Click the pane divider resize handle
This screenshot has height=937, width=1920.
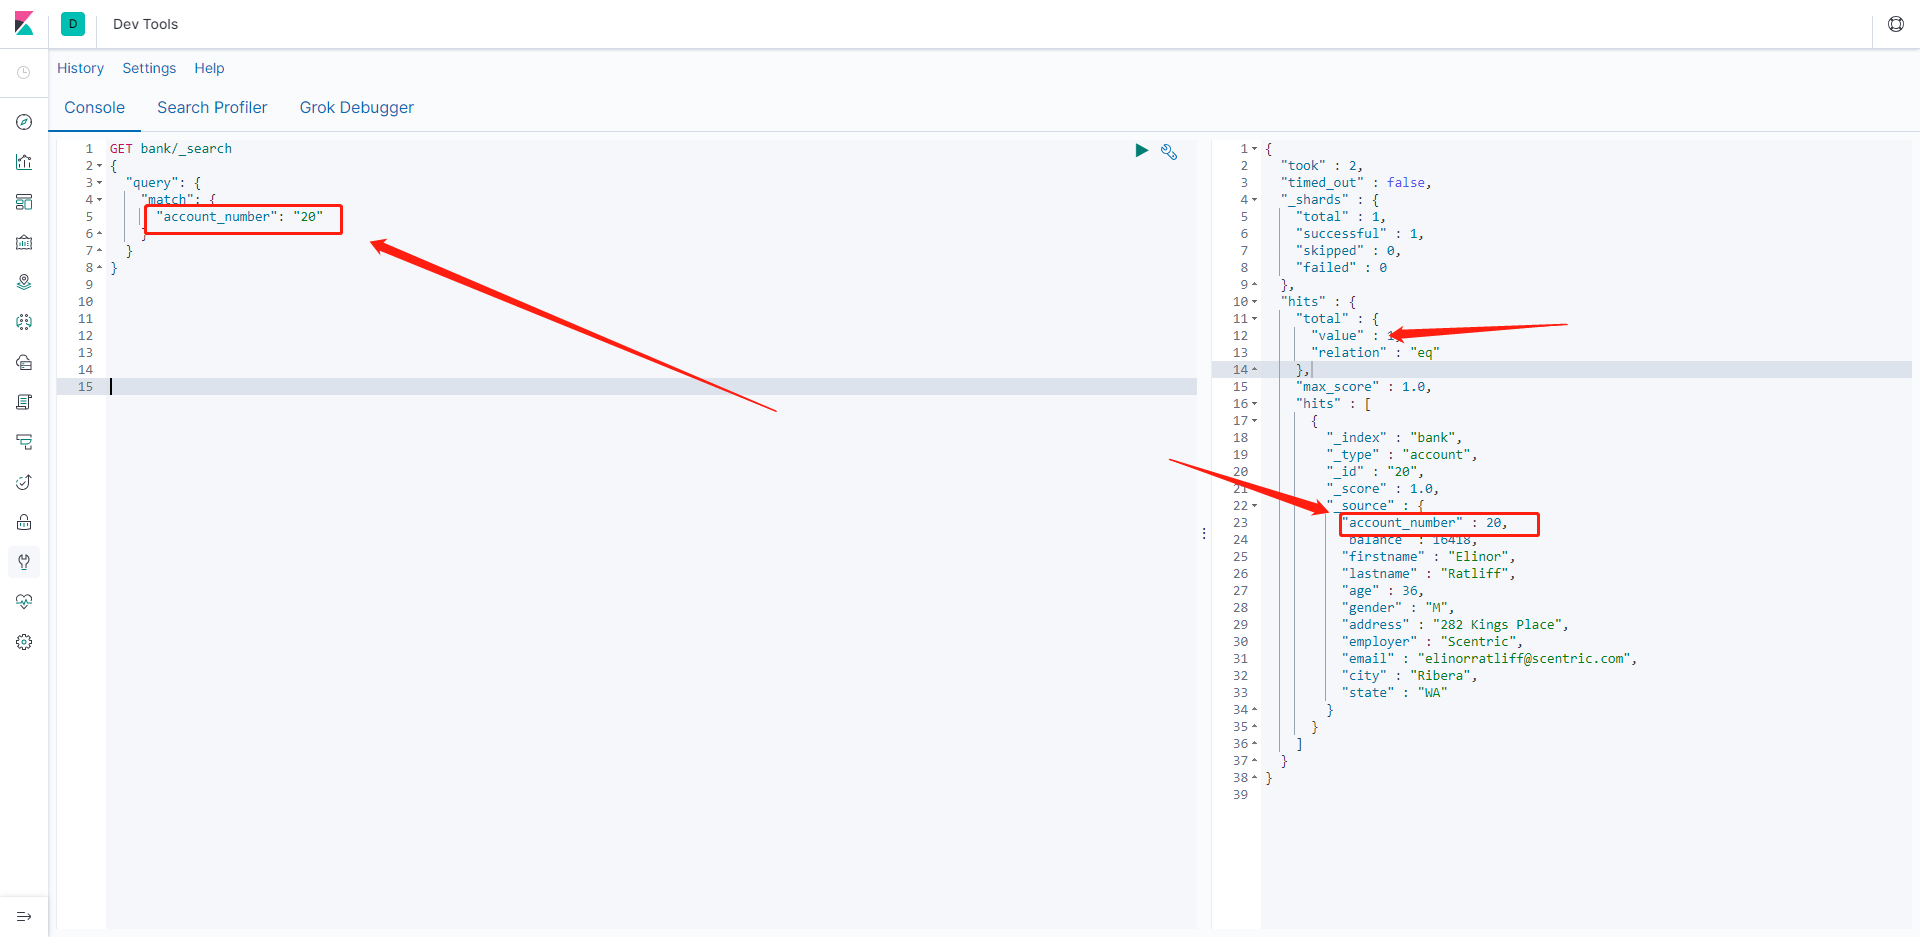click(x=1204, y=534)
